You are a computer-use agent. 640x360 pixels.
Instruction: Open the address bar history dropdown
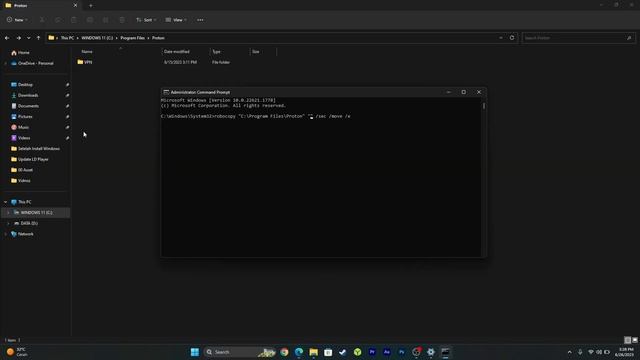pos(501,38)
